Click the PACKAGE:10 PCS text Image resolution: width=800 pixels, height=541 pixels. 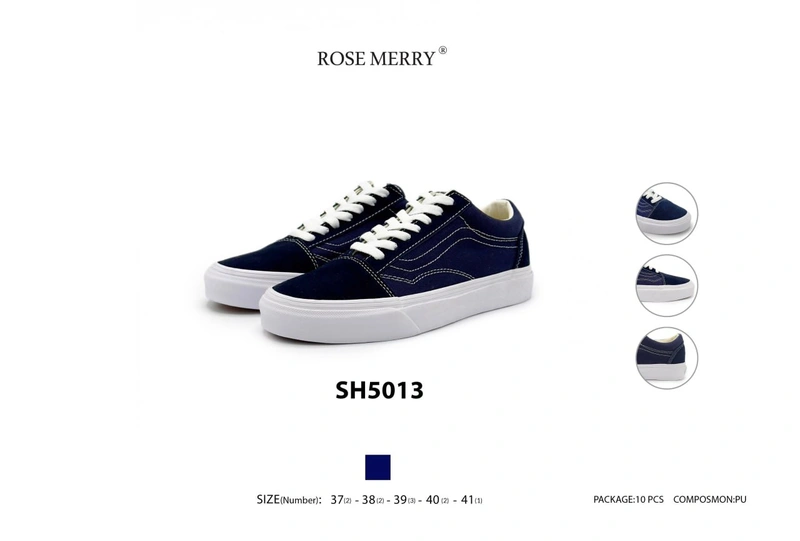point(628,499)
